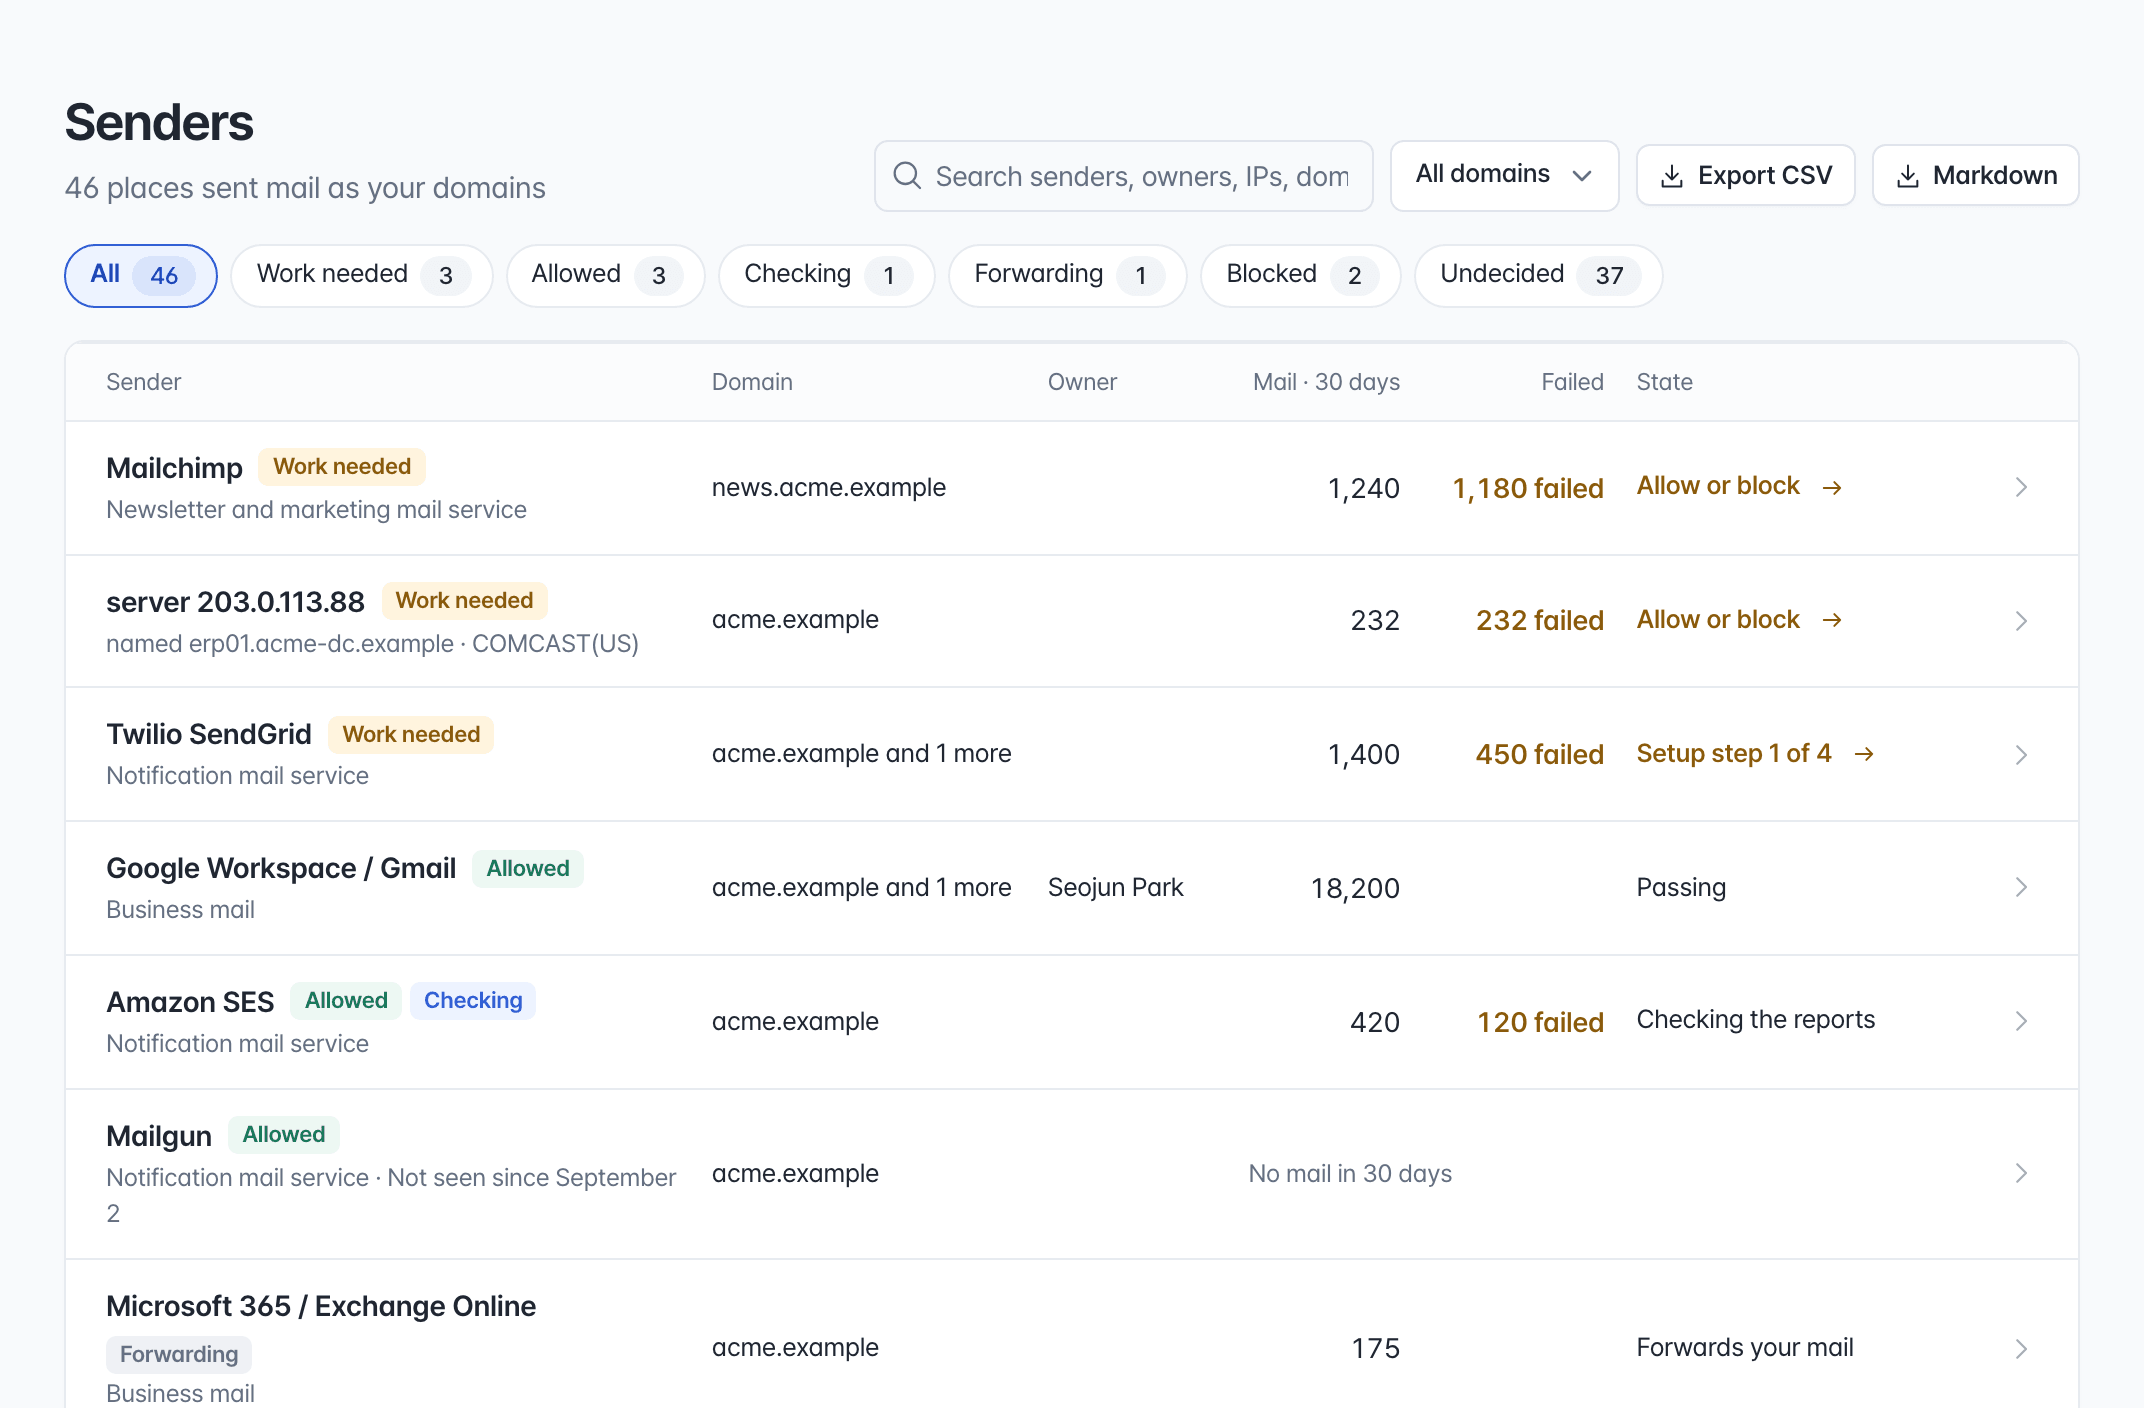The width and height of the screenshot is (2144, 1408).
Task: Click the Forwarding badge on Microsoft 365
Action: (x=179, y=1355)
